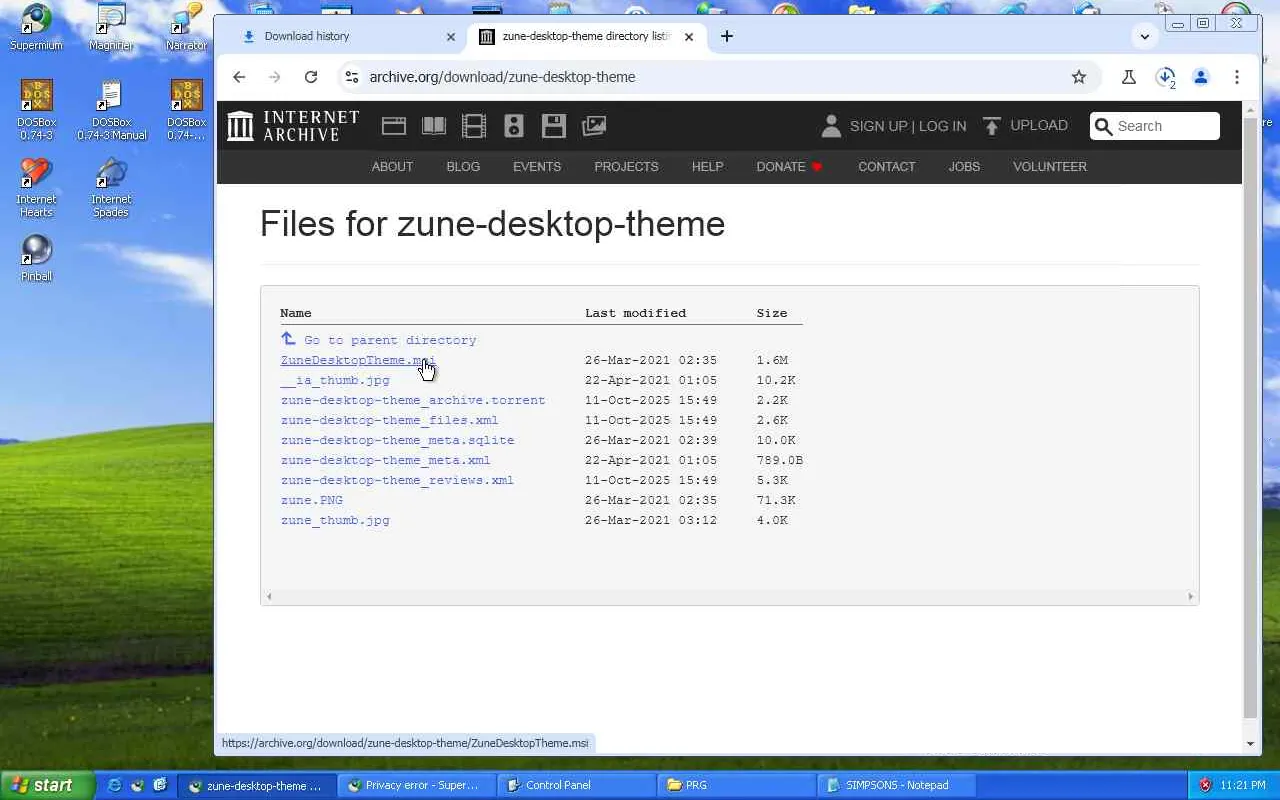
Task: Open the VOLUNTEER menu item
Action: [x=1050, y=167]
